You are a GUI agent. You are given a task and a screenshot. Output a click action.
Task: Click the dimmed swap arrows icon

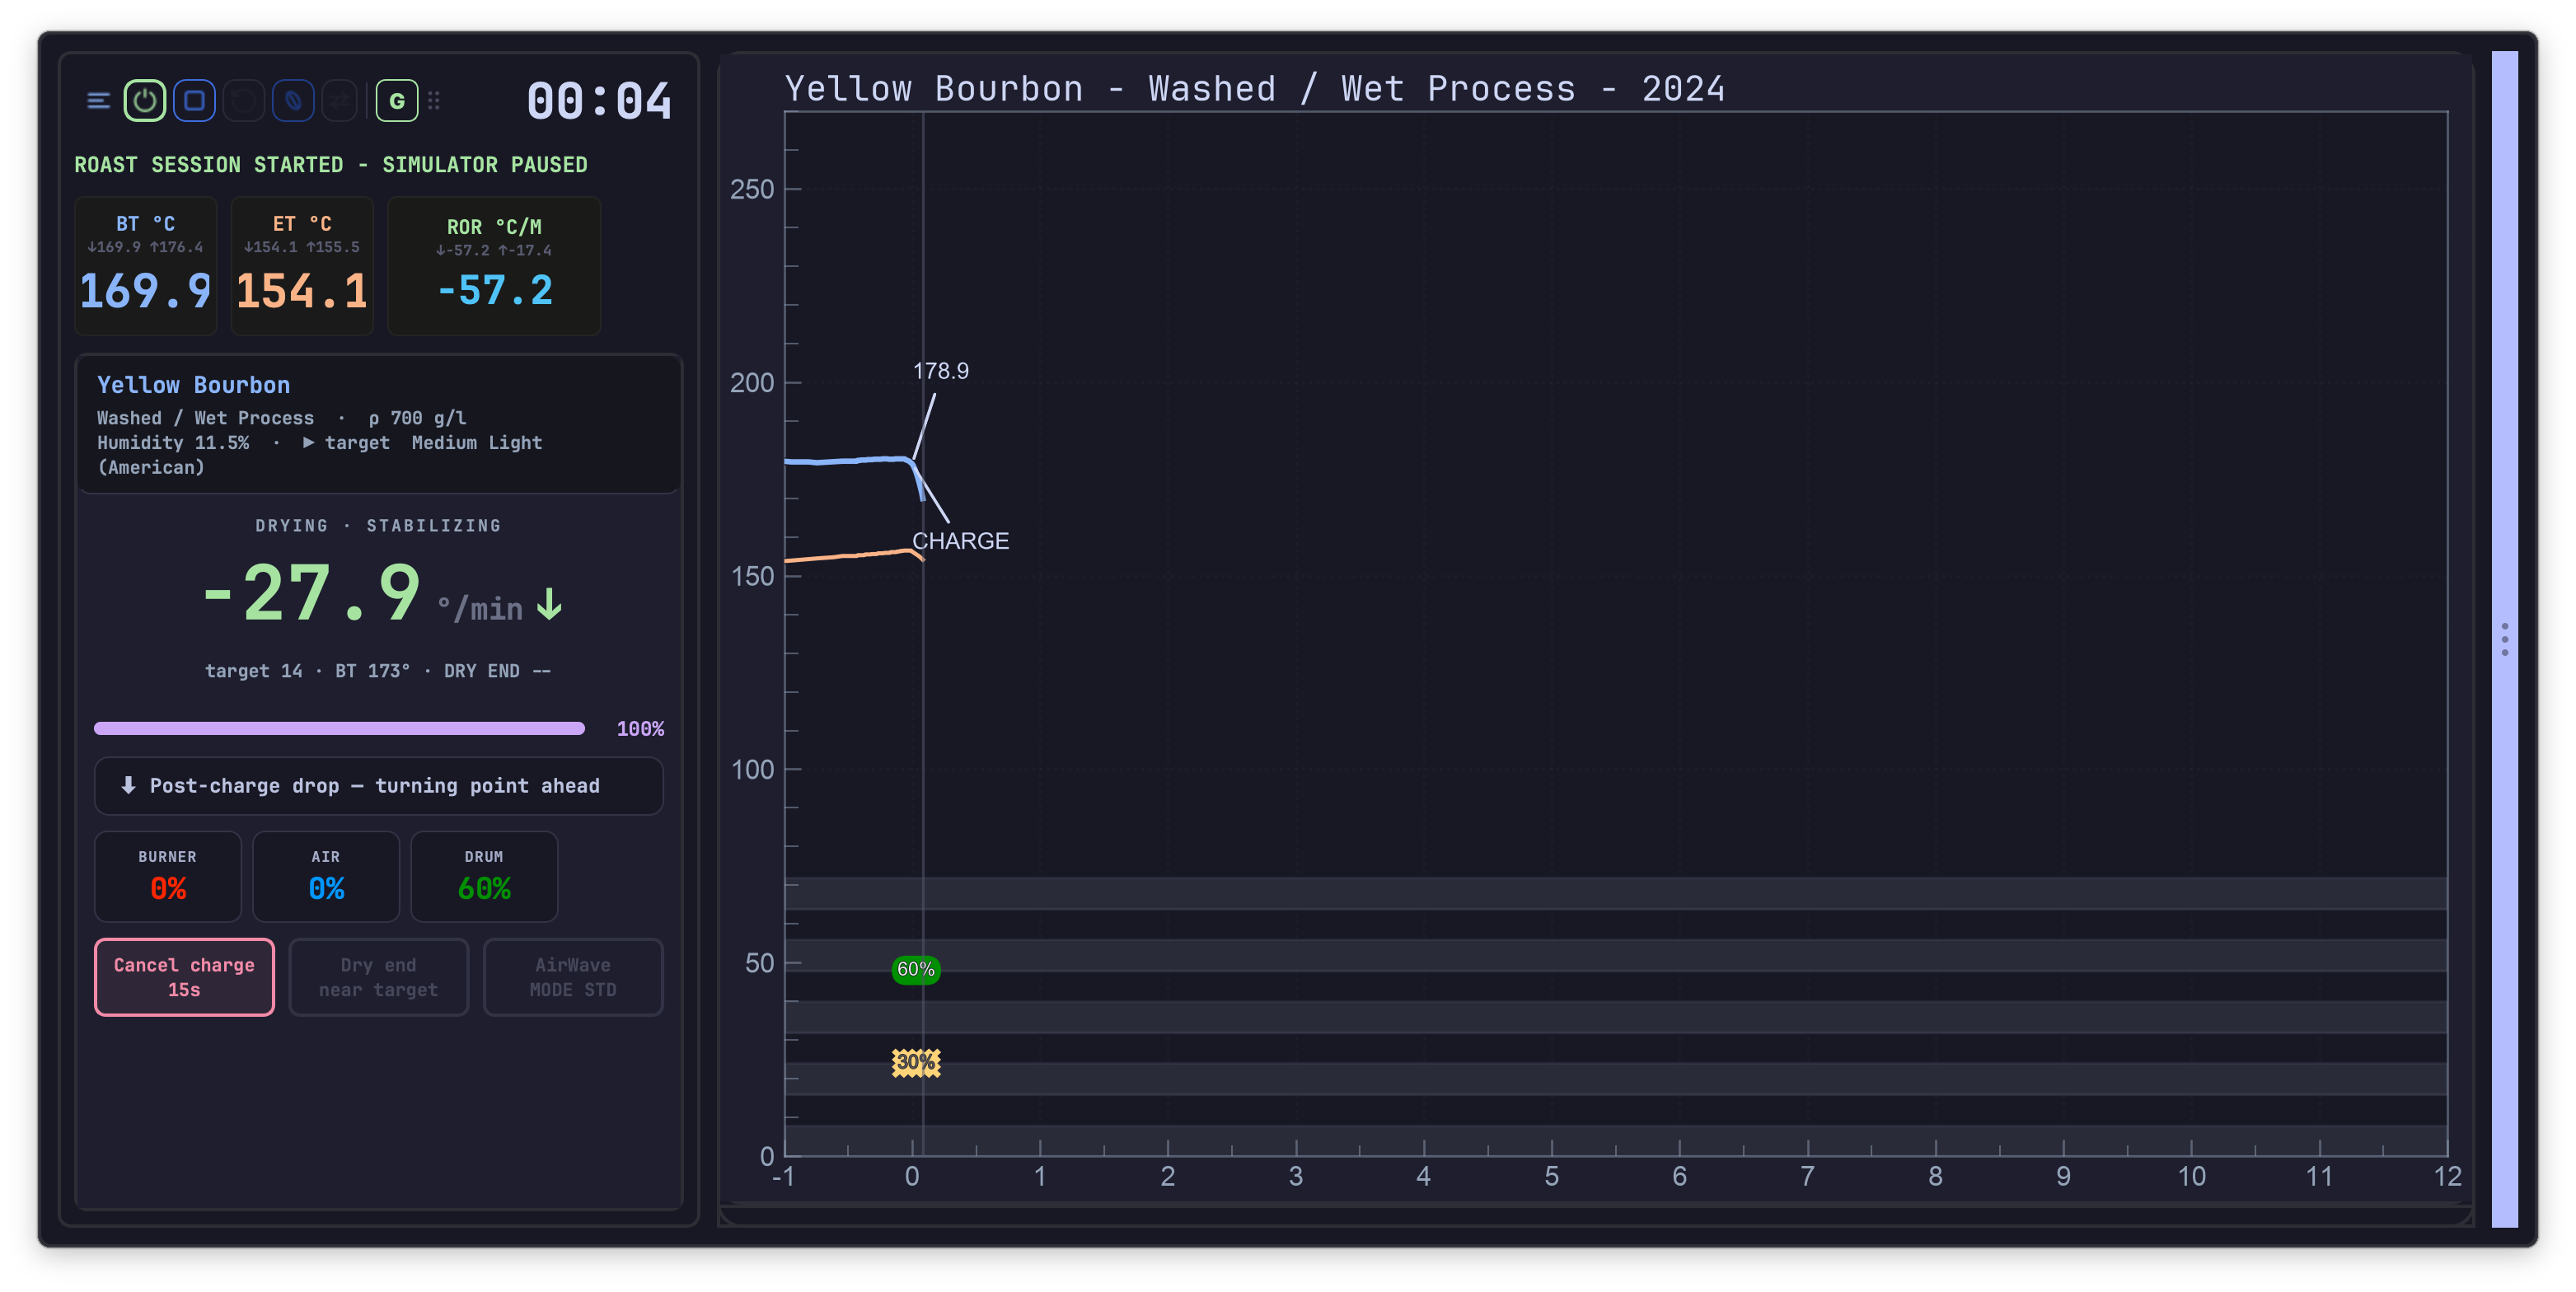click(x=340, y=101)
